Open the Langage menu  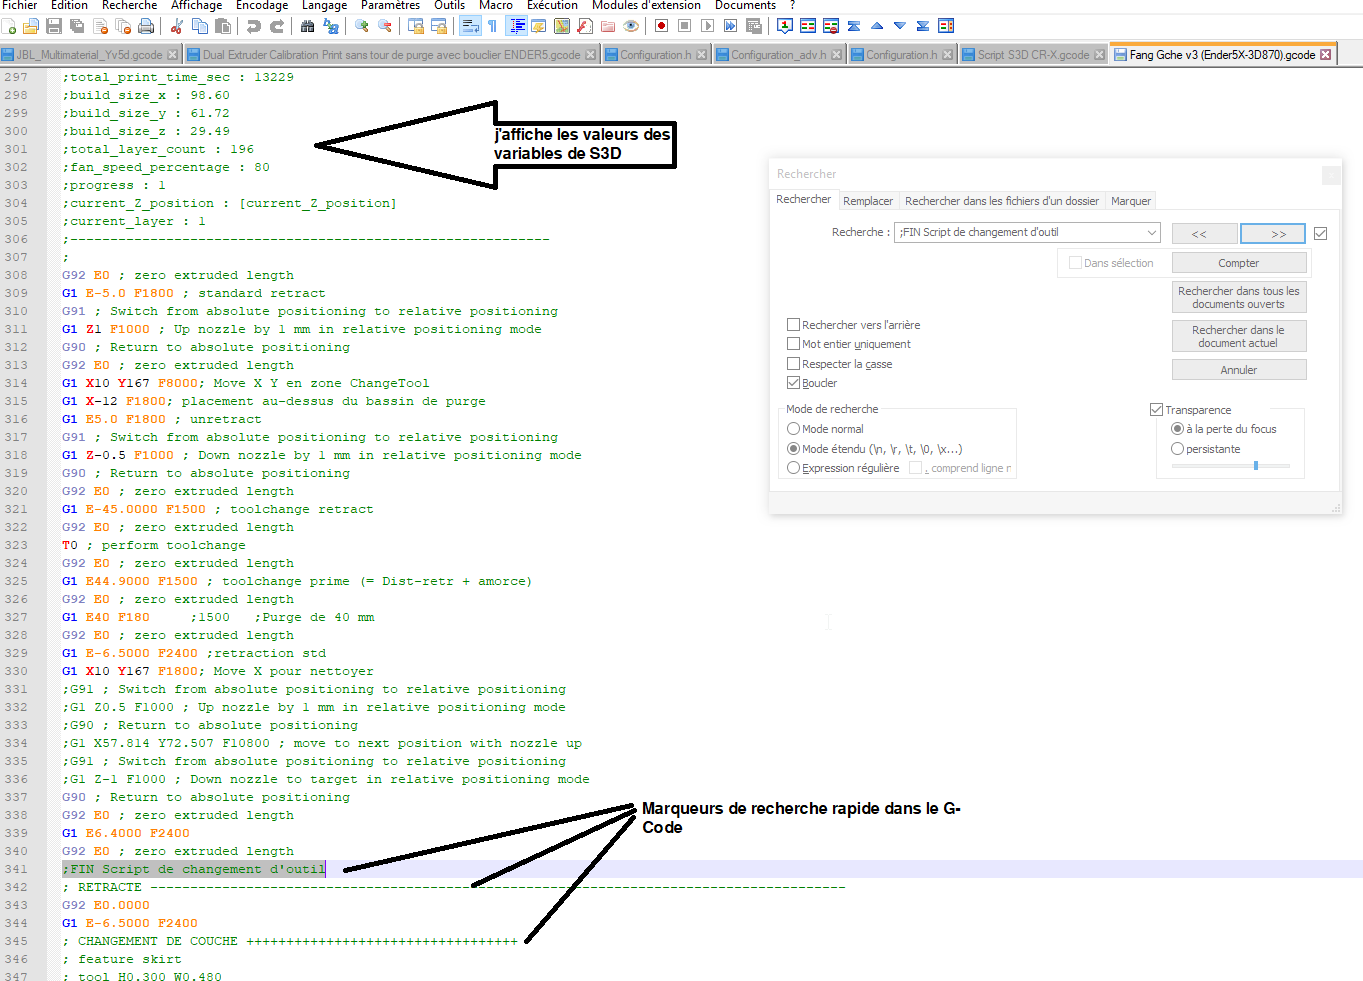point(325,6)
